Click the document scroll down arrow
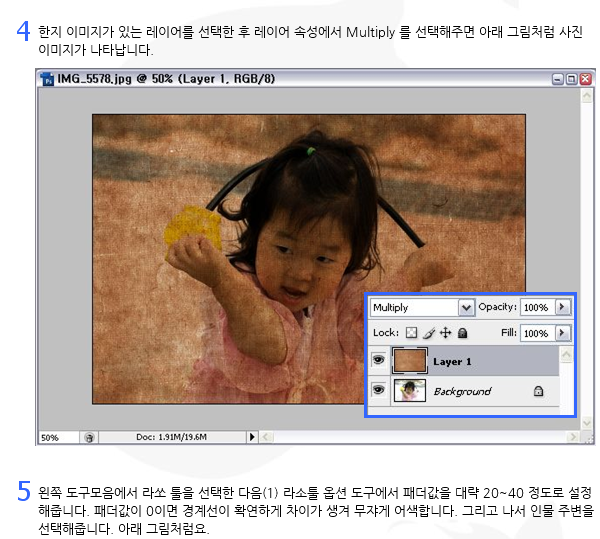Viewport: 600px width, 539px height. 587,423
